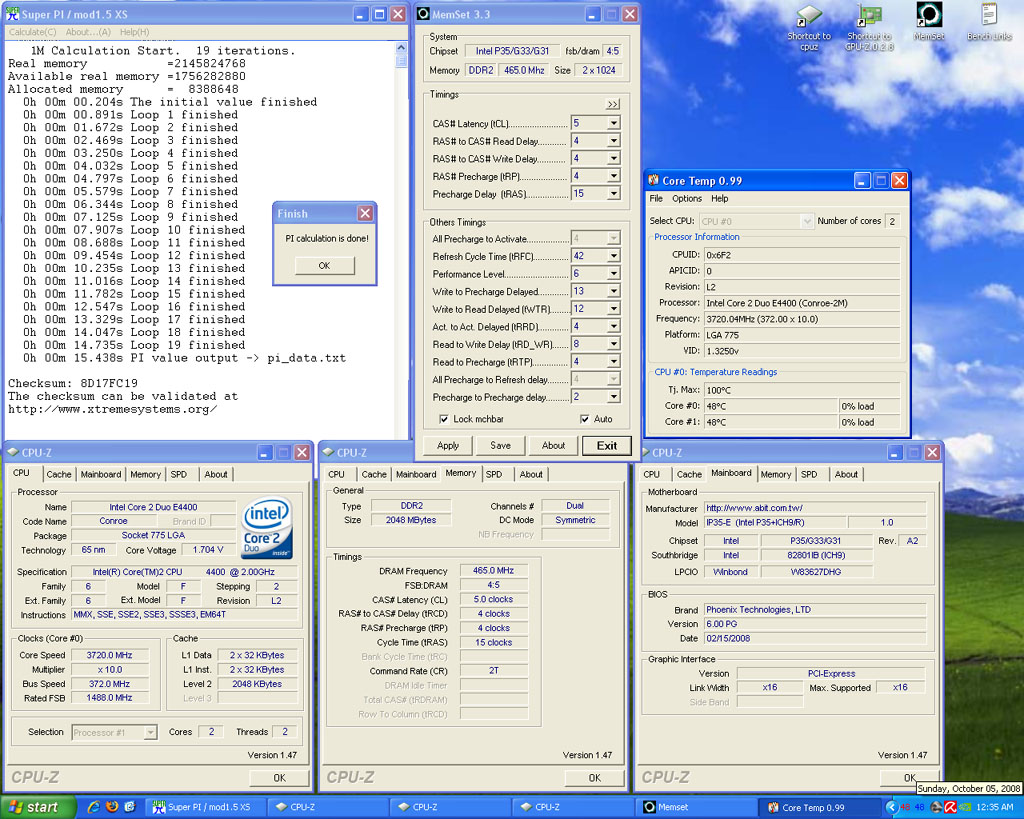Click the Super PI scrollbar up arrow

tap(402, 48)
